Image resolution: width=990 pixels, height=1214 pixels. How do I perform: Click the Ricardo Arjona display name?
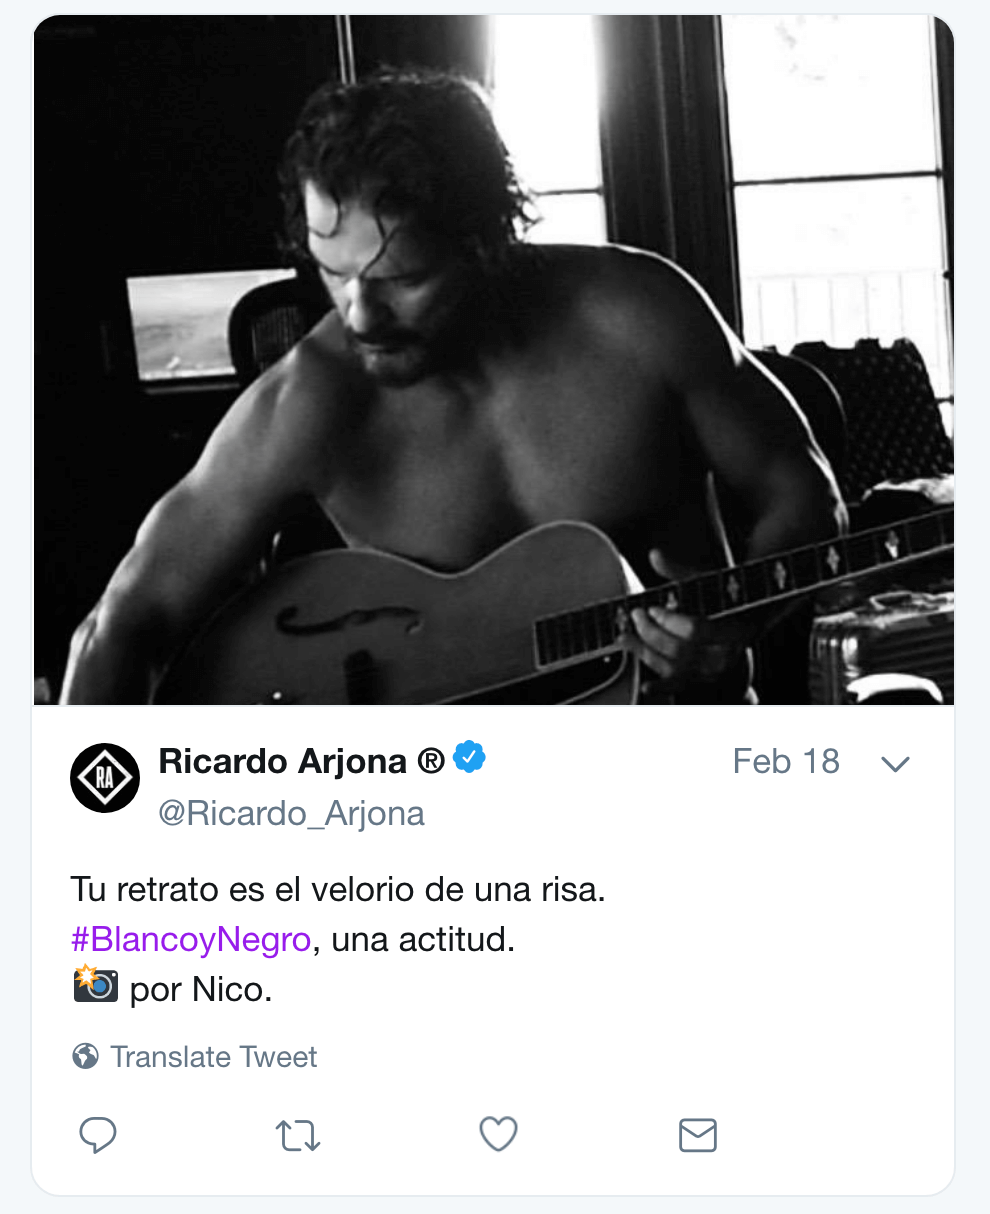click(282, 762)
